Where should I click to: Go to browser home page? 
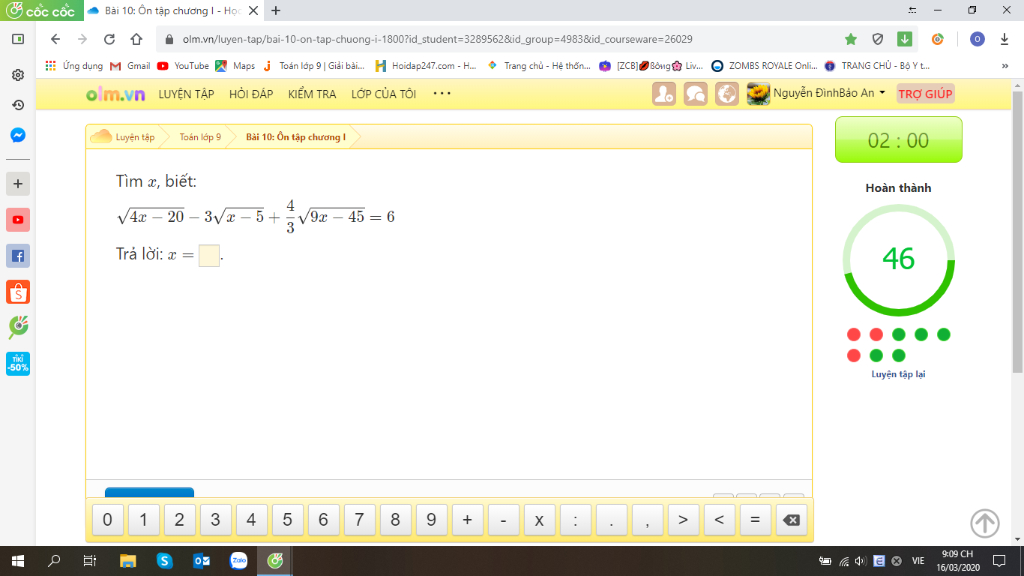click(x=136, y=39)
